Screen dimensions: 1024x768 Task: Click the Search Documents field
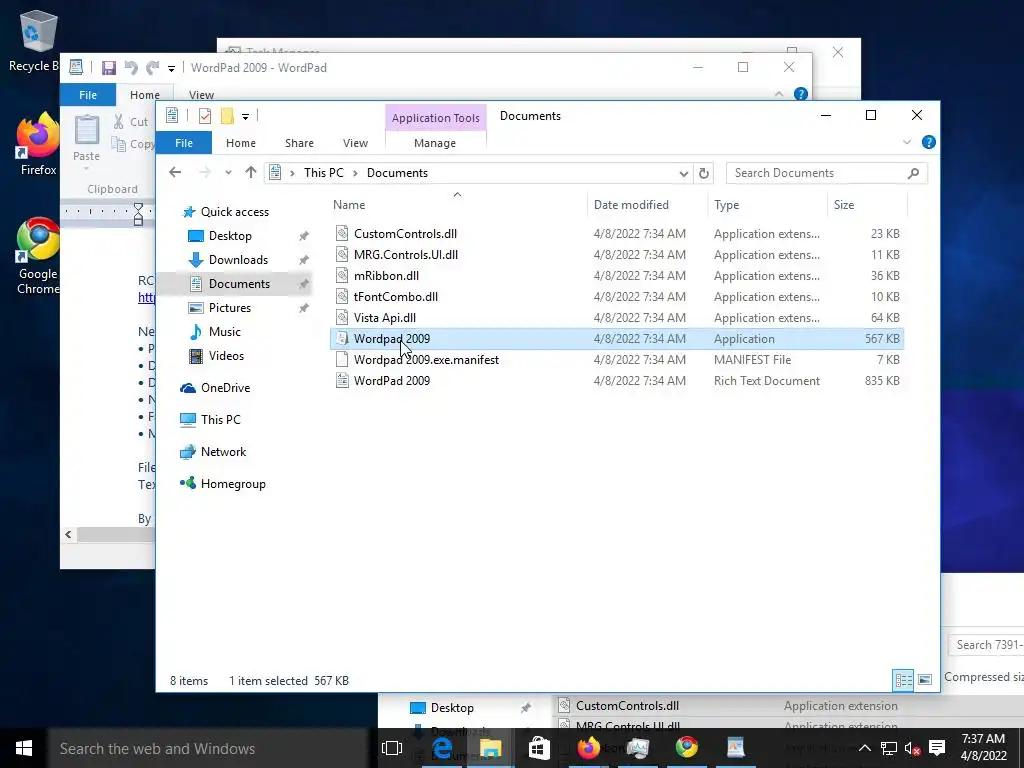(826, 173)
